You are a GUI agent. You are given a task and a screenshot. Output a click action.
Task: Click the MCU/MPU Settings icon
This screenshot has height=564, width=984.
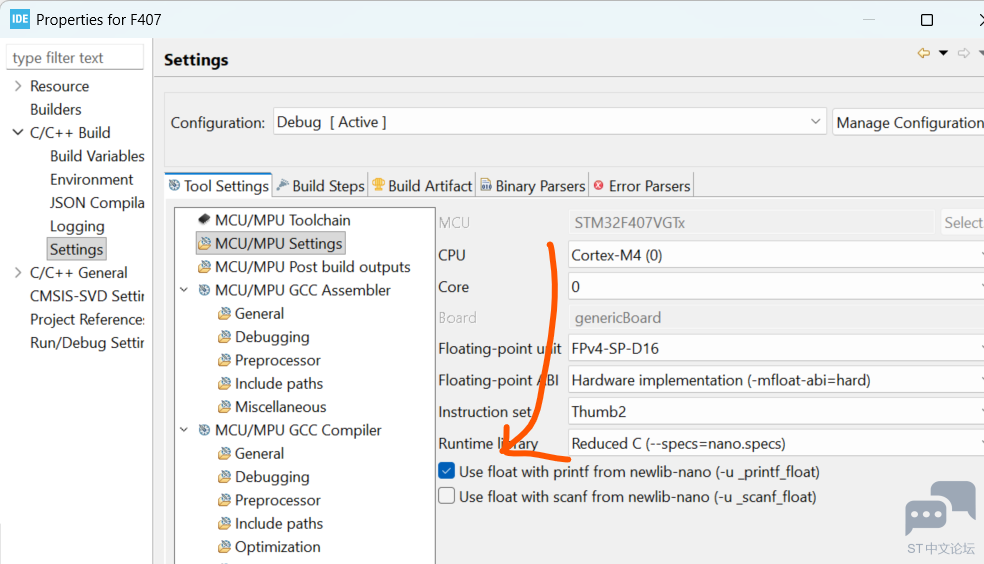coord(205,243)
